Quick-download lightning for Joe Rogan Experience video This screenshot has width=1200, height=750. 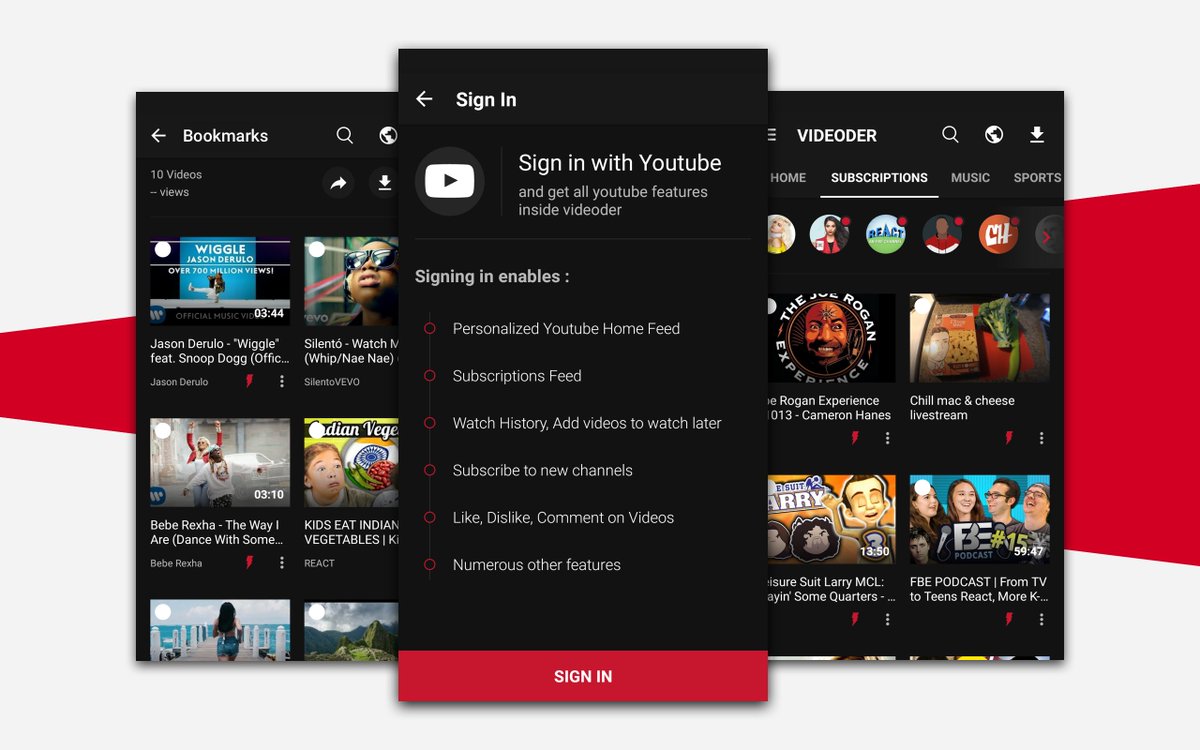(855, 438)
